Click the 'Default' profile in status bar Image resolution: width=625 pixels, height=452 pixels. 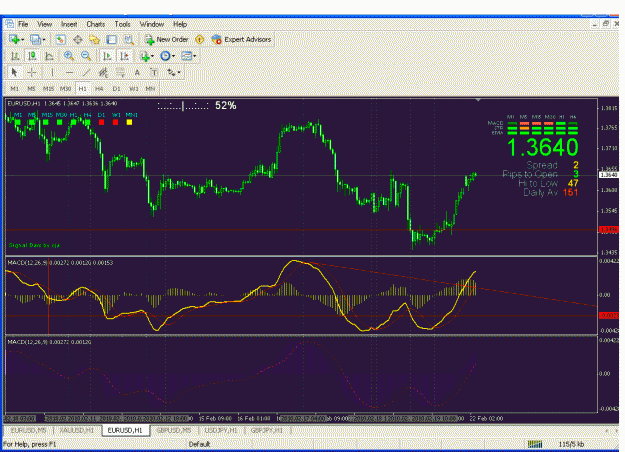tap(199, 444)
